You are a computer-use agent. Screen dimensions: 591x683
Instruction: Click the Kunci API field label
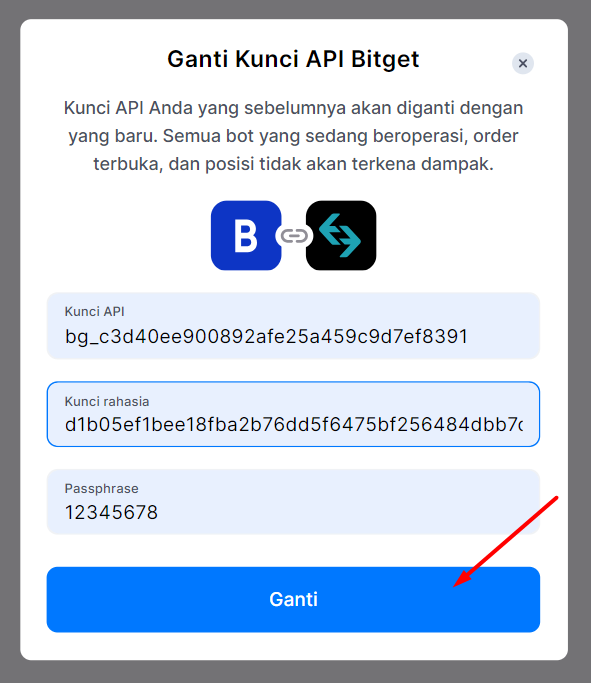coord(95,311)
